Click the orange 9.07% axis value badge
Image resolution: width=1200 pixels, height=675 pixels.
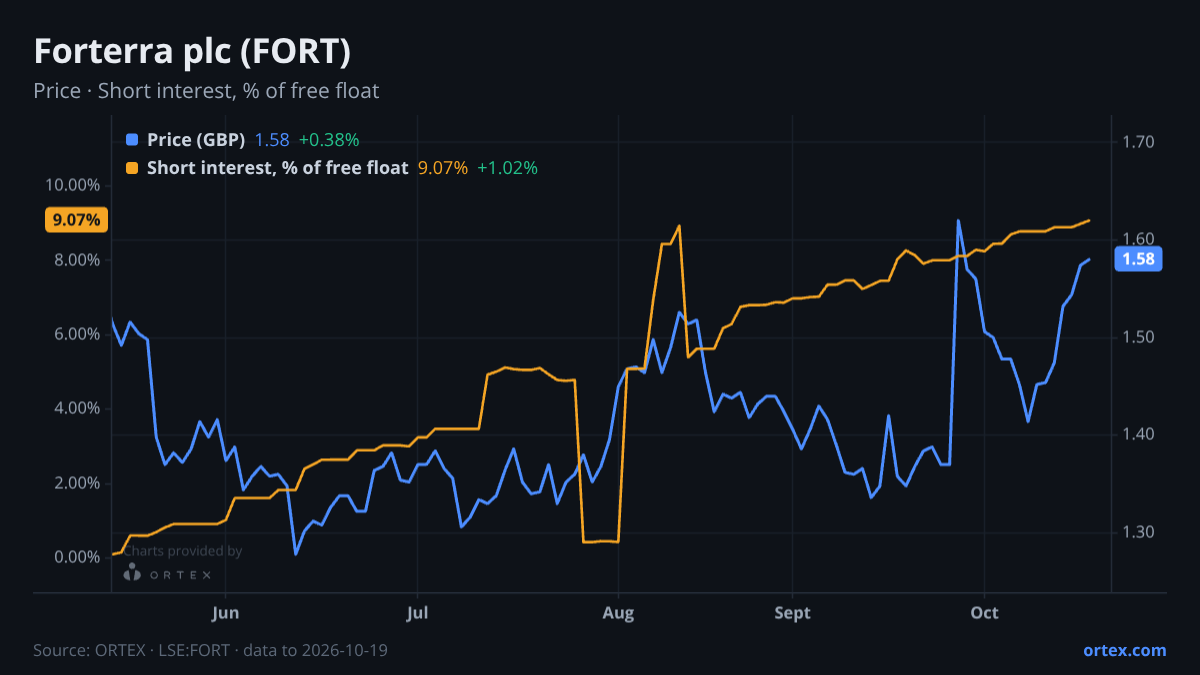77,220
